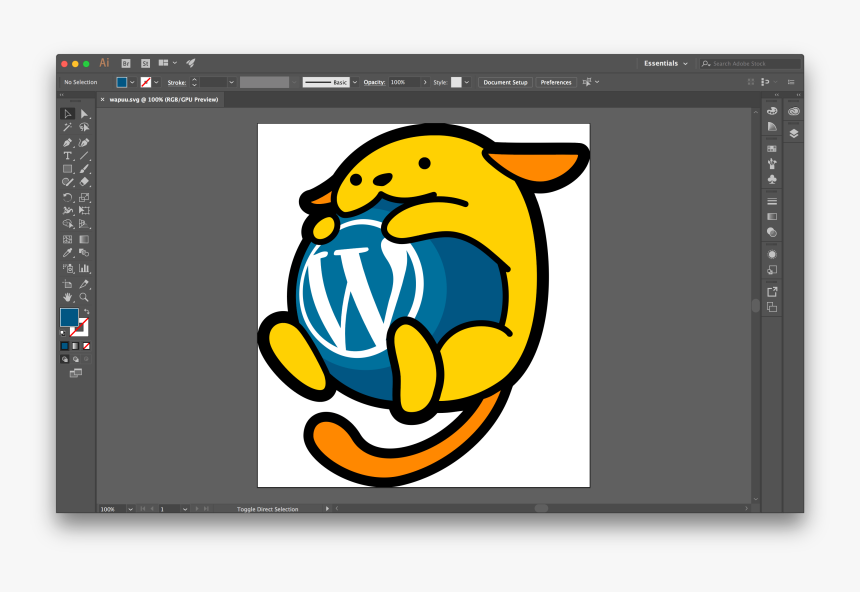Enable Draw Behind mode
This screenshot has height=592, width=860.
pos(76,359)
